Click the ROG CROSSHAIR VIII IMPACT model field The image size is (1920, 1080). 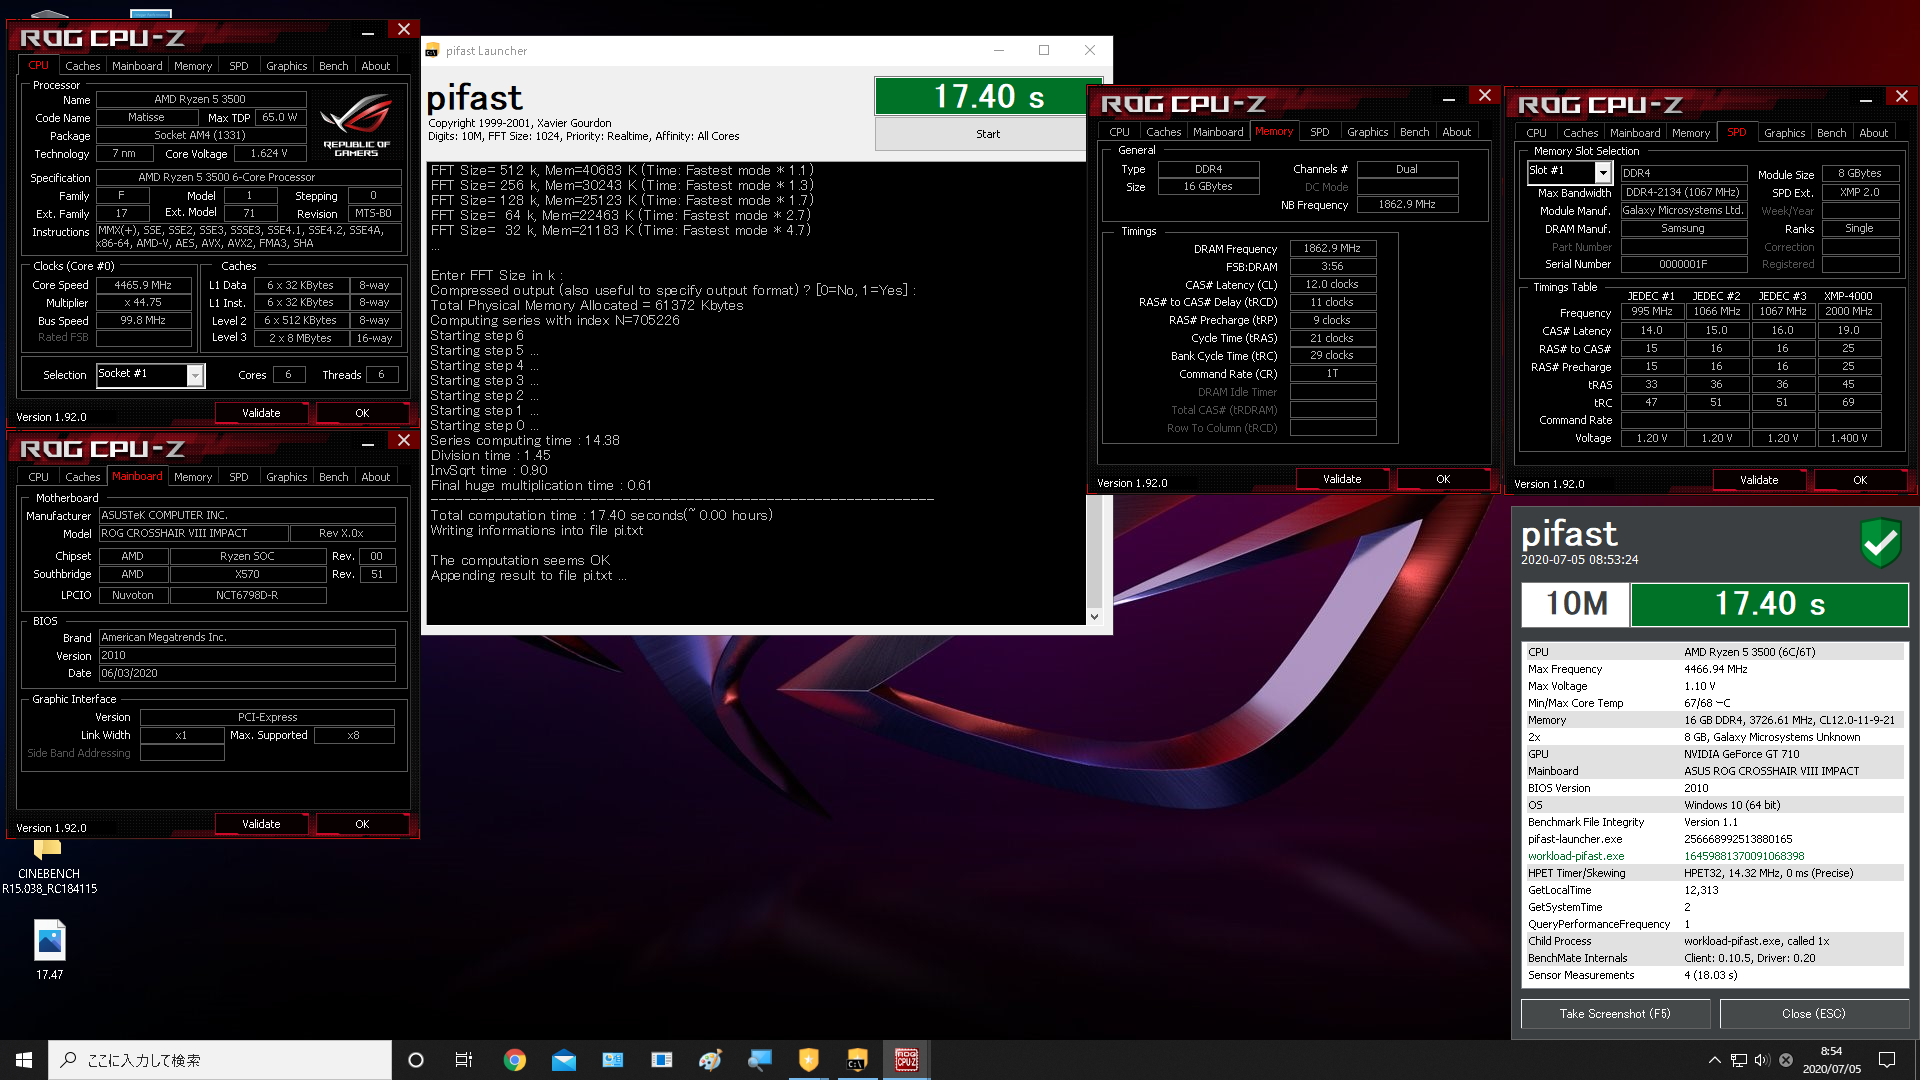193,534
